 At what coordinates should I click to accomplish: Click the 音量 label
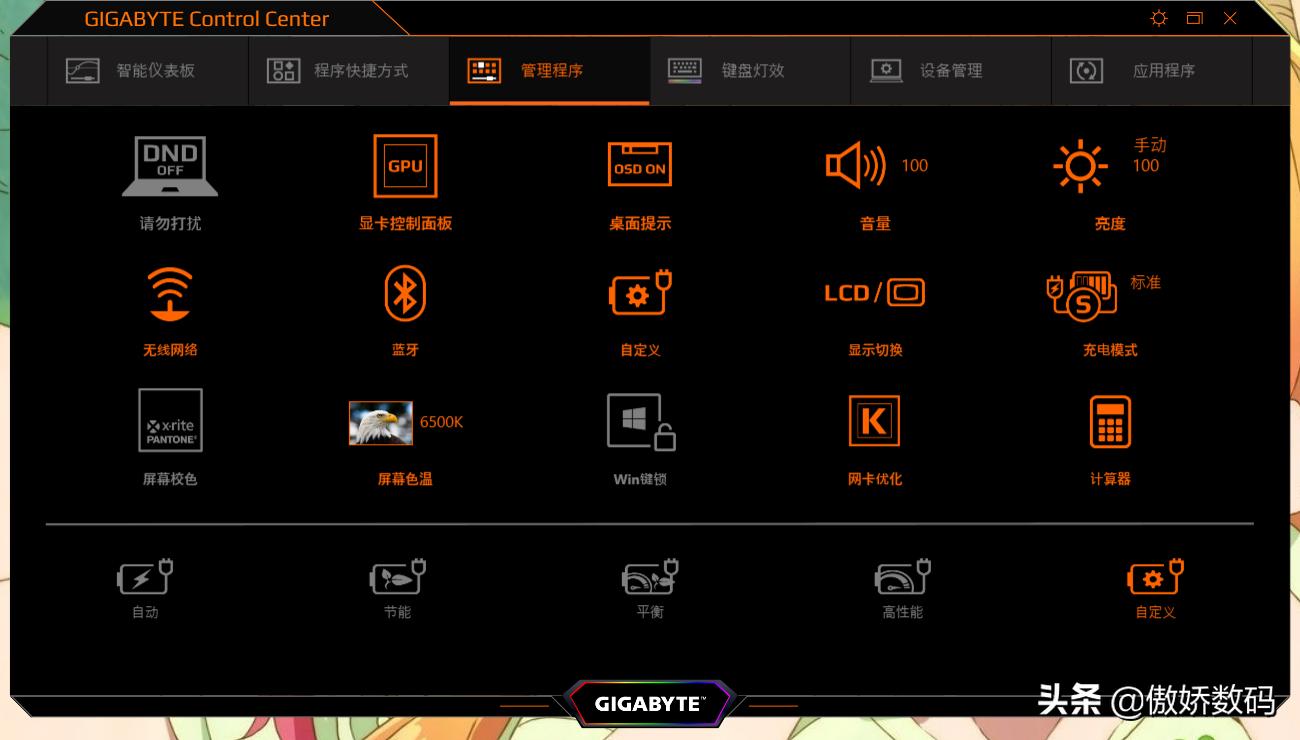tap(875, 224)
